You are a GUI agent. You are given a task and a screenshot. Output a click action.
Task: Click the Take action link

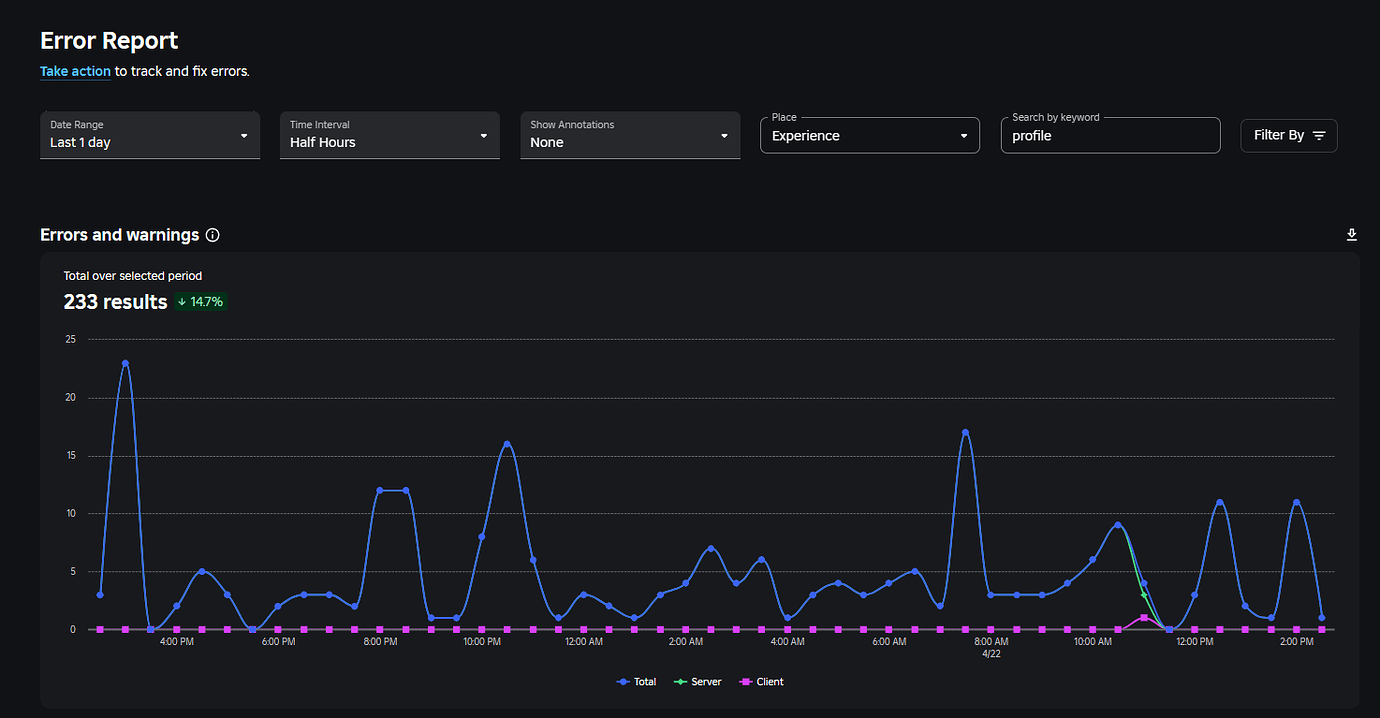pos(75,71)
